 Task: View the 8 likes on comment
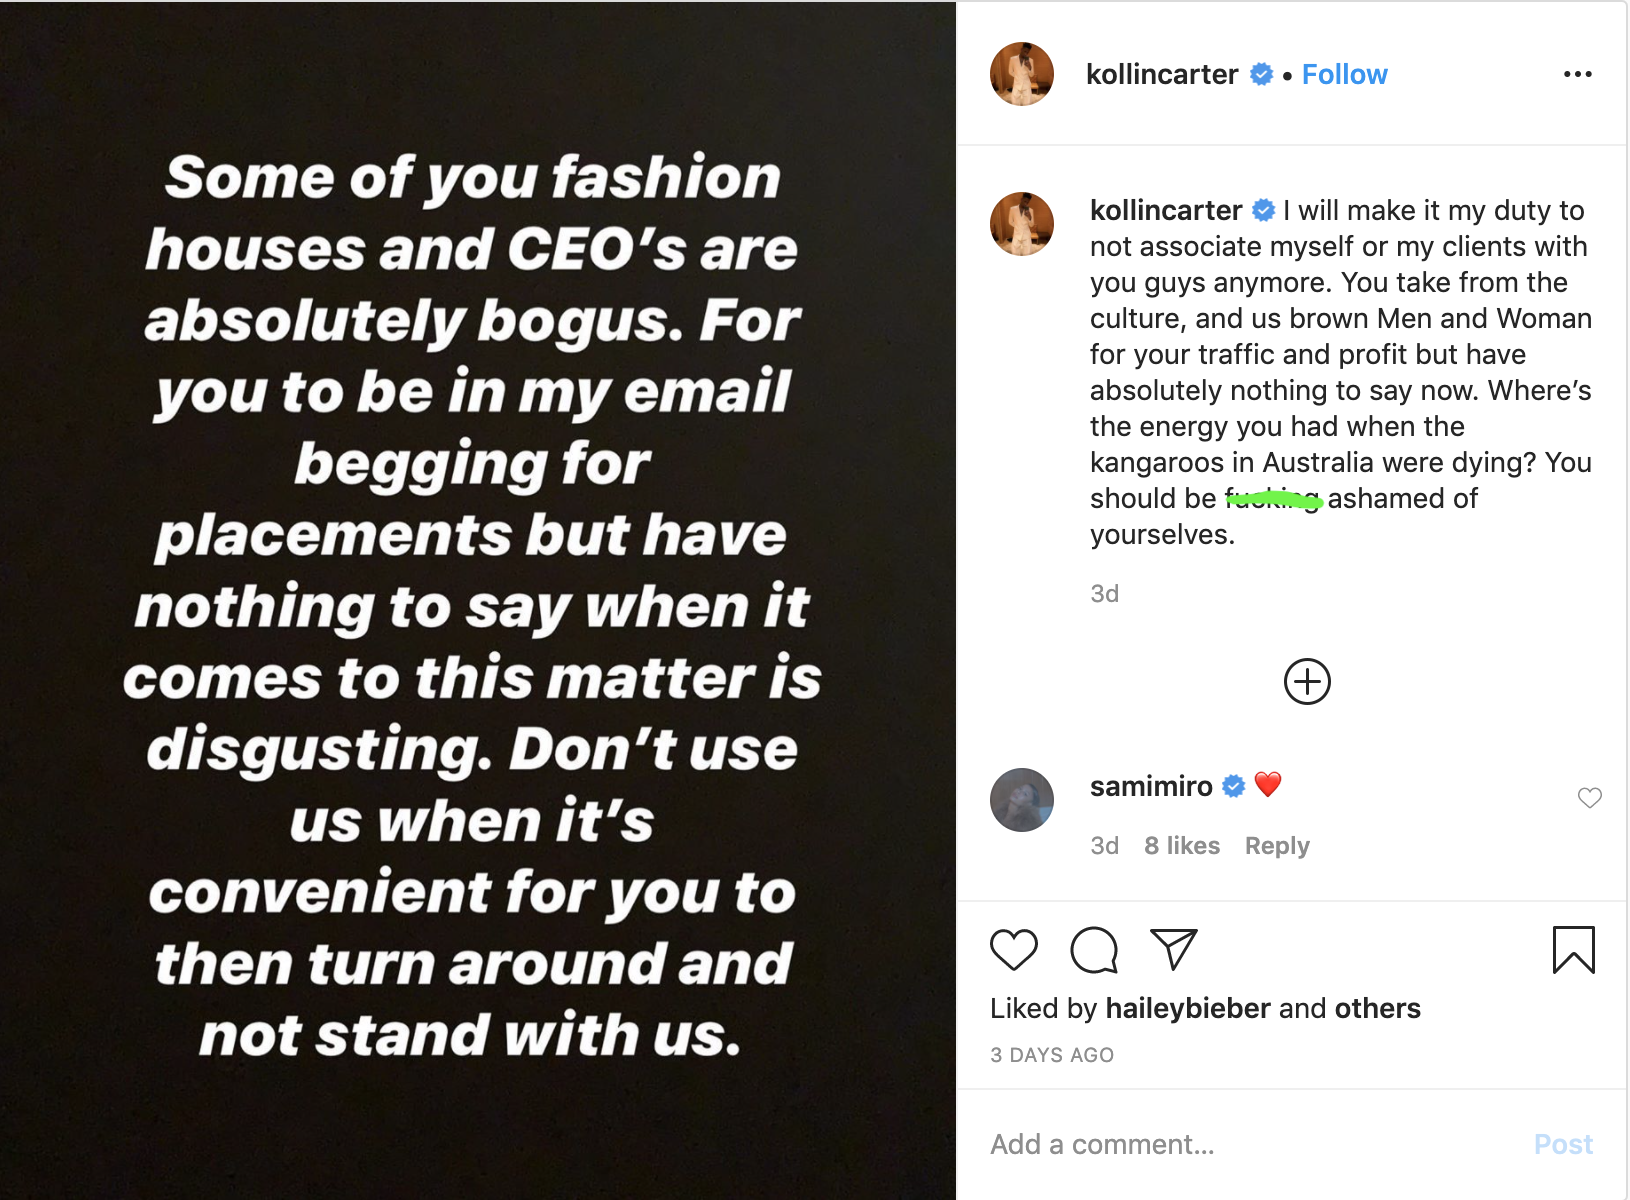tap(1181, 846)
